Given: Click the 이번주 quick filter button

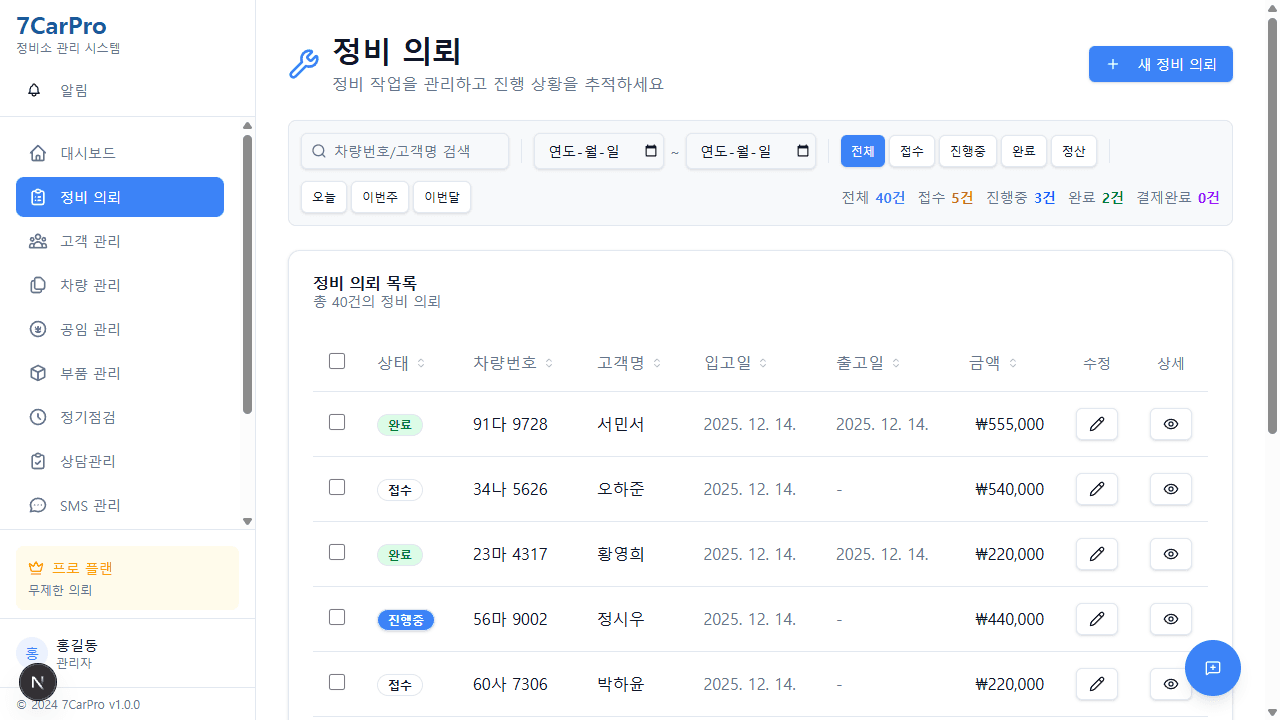Looking at the screenshot, I should [380, 197].
